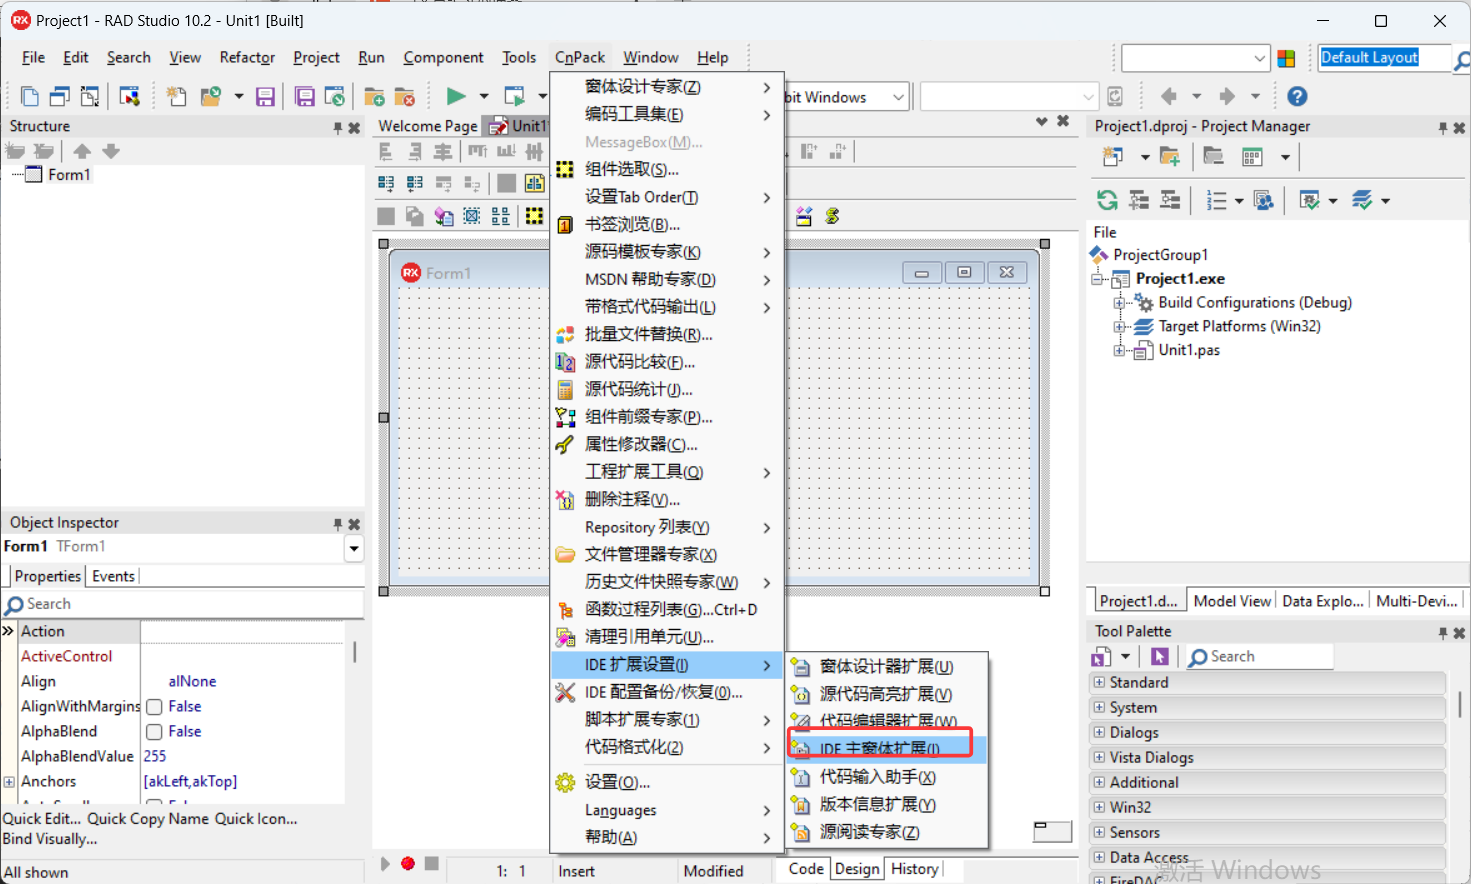Click the Open Project folder icon

(210, 97)
